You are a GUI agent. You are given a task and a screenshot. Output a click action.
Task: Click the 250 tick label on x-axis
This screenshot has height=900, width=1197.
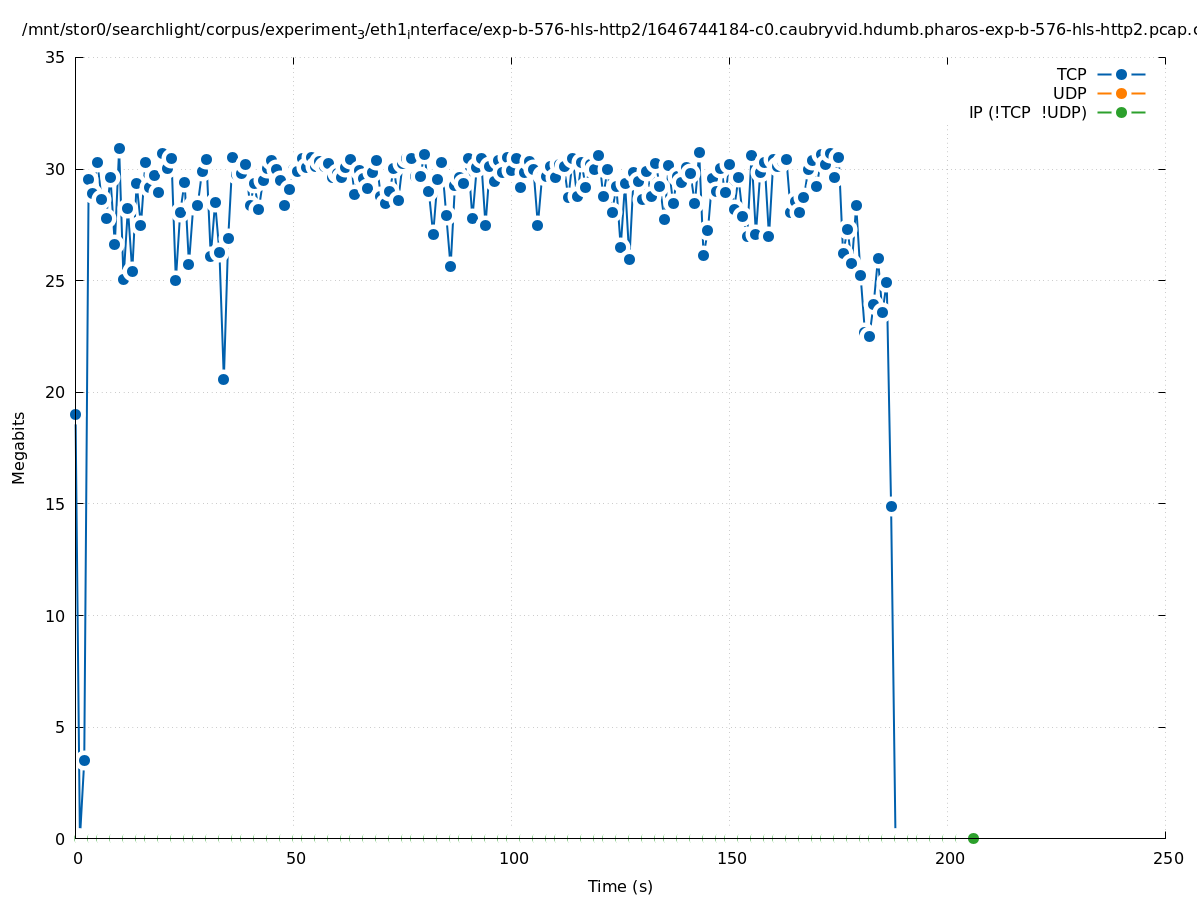tap(1166, 859)
